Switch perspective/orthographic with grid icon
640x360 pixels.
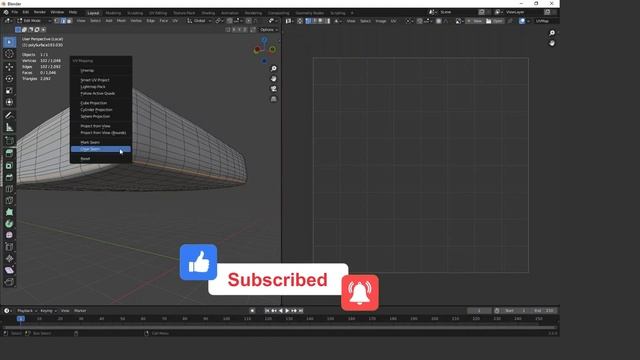(273, 99)
